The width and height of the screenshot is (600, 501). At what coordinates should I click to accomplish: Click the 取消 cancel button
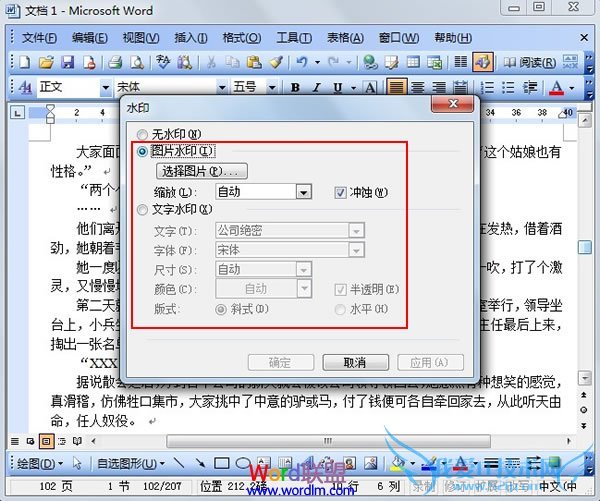(355, 362)
